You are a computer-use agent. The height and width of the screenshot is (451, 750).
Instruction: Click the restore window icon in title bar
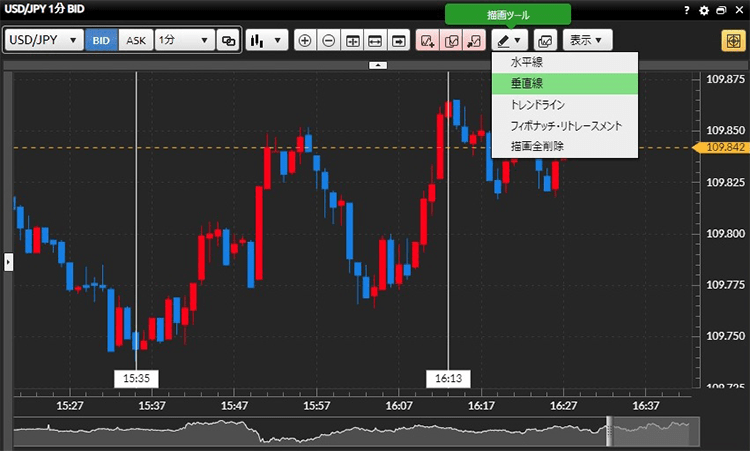click(x=721, y=10)
